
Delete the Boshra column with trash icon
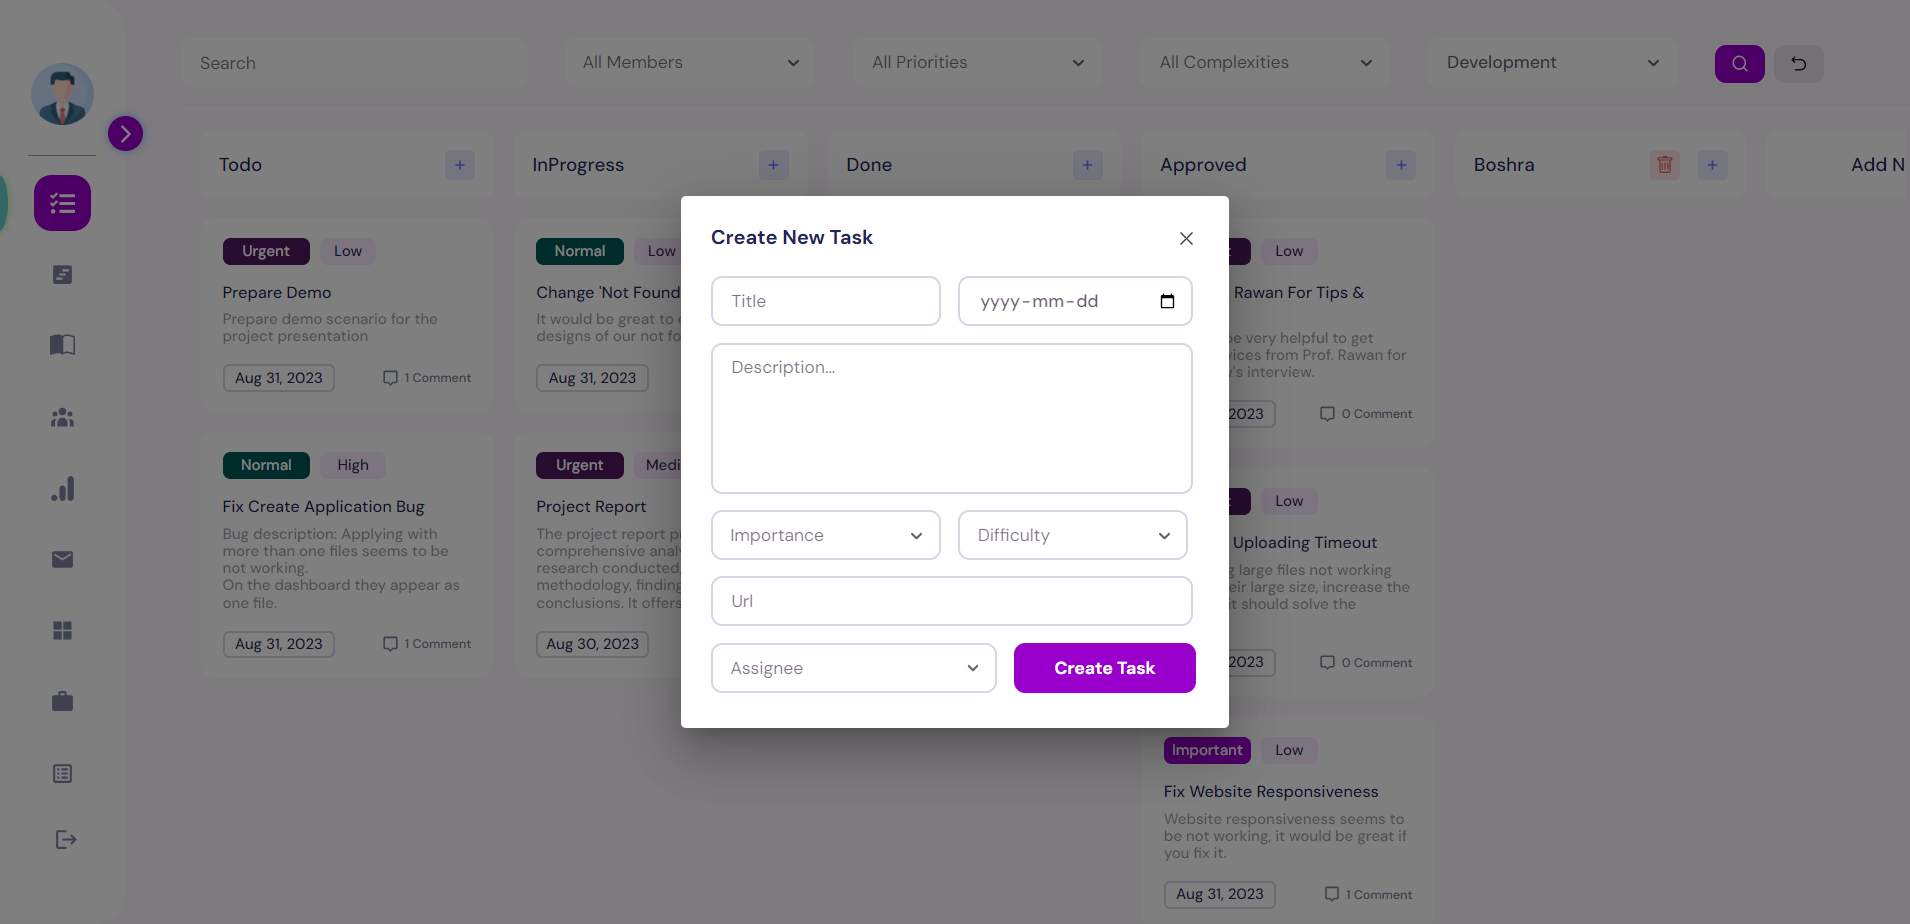point(1663,164)
